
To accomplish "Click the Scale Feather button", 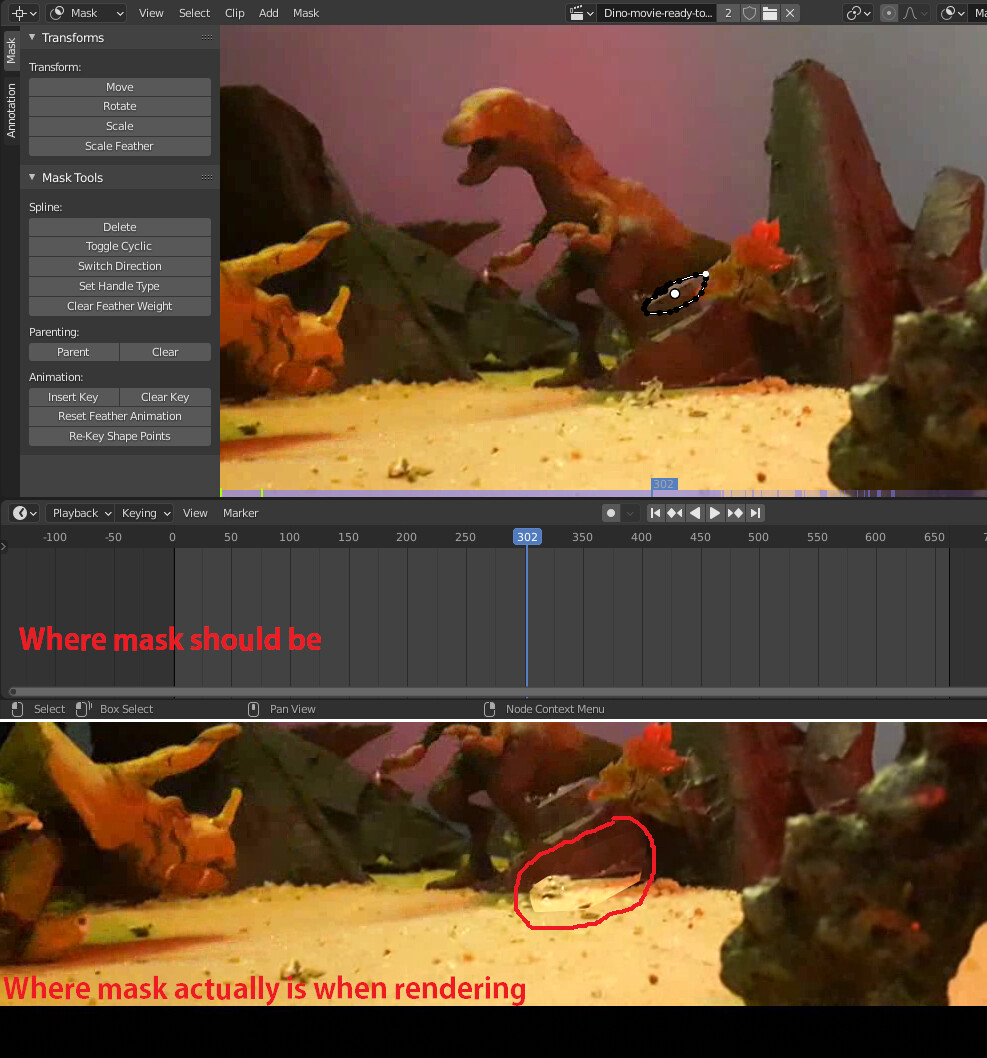I will 119,146.
